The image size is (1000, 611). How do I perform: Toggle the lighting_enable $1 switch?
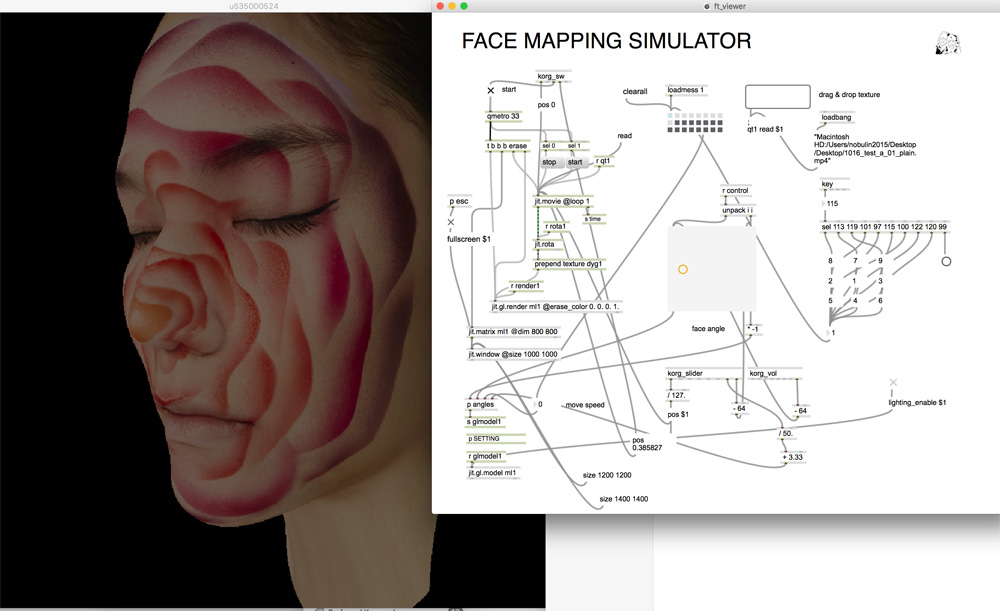coord(893,381)
